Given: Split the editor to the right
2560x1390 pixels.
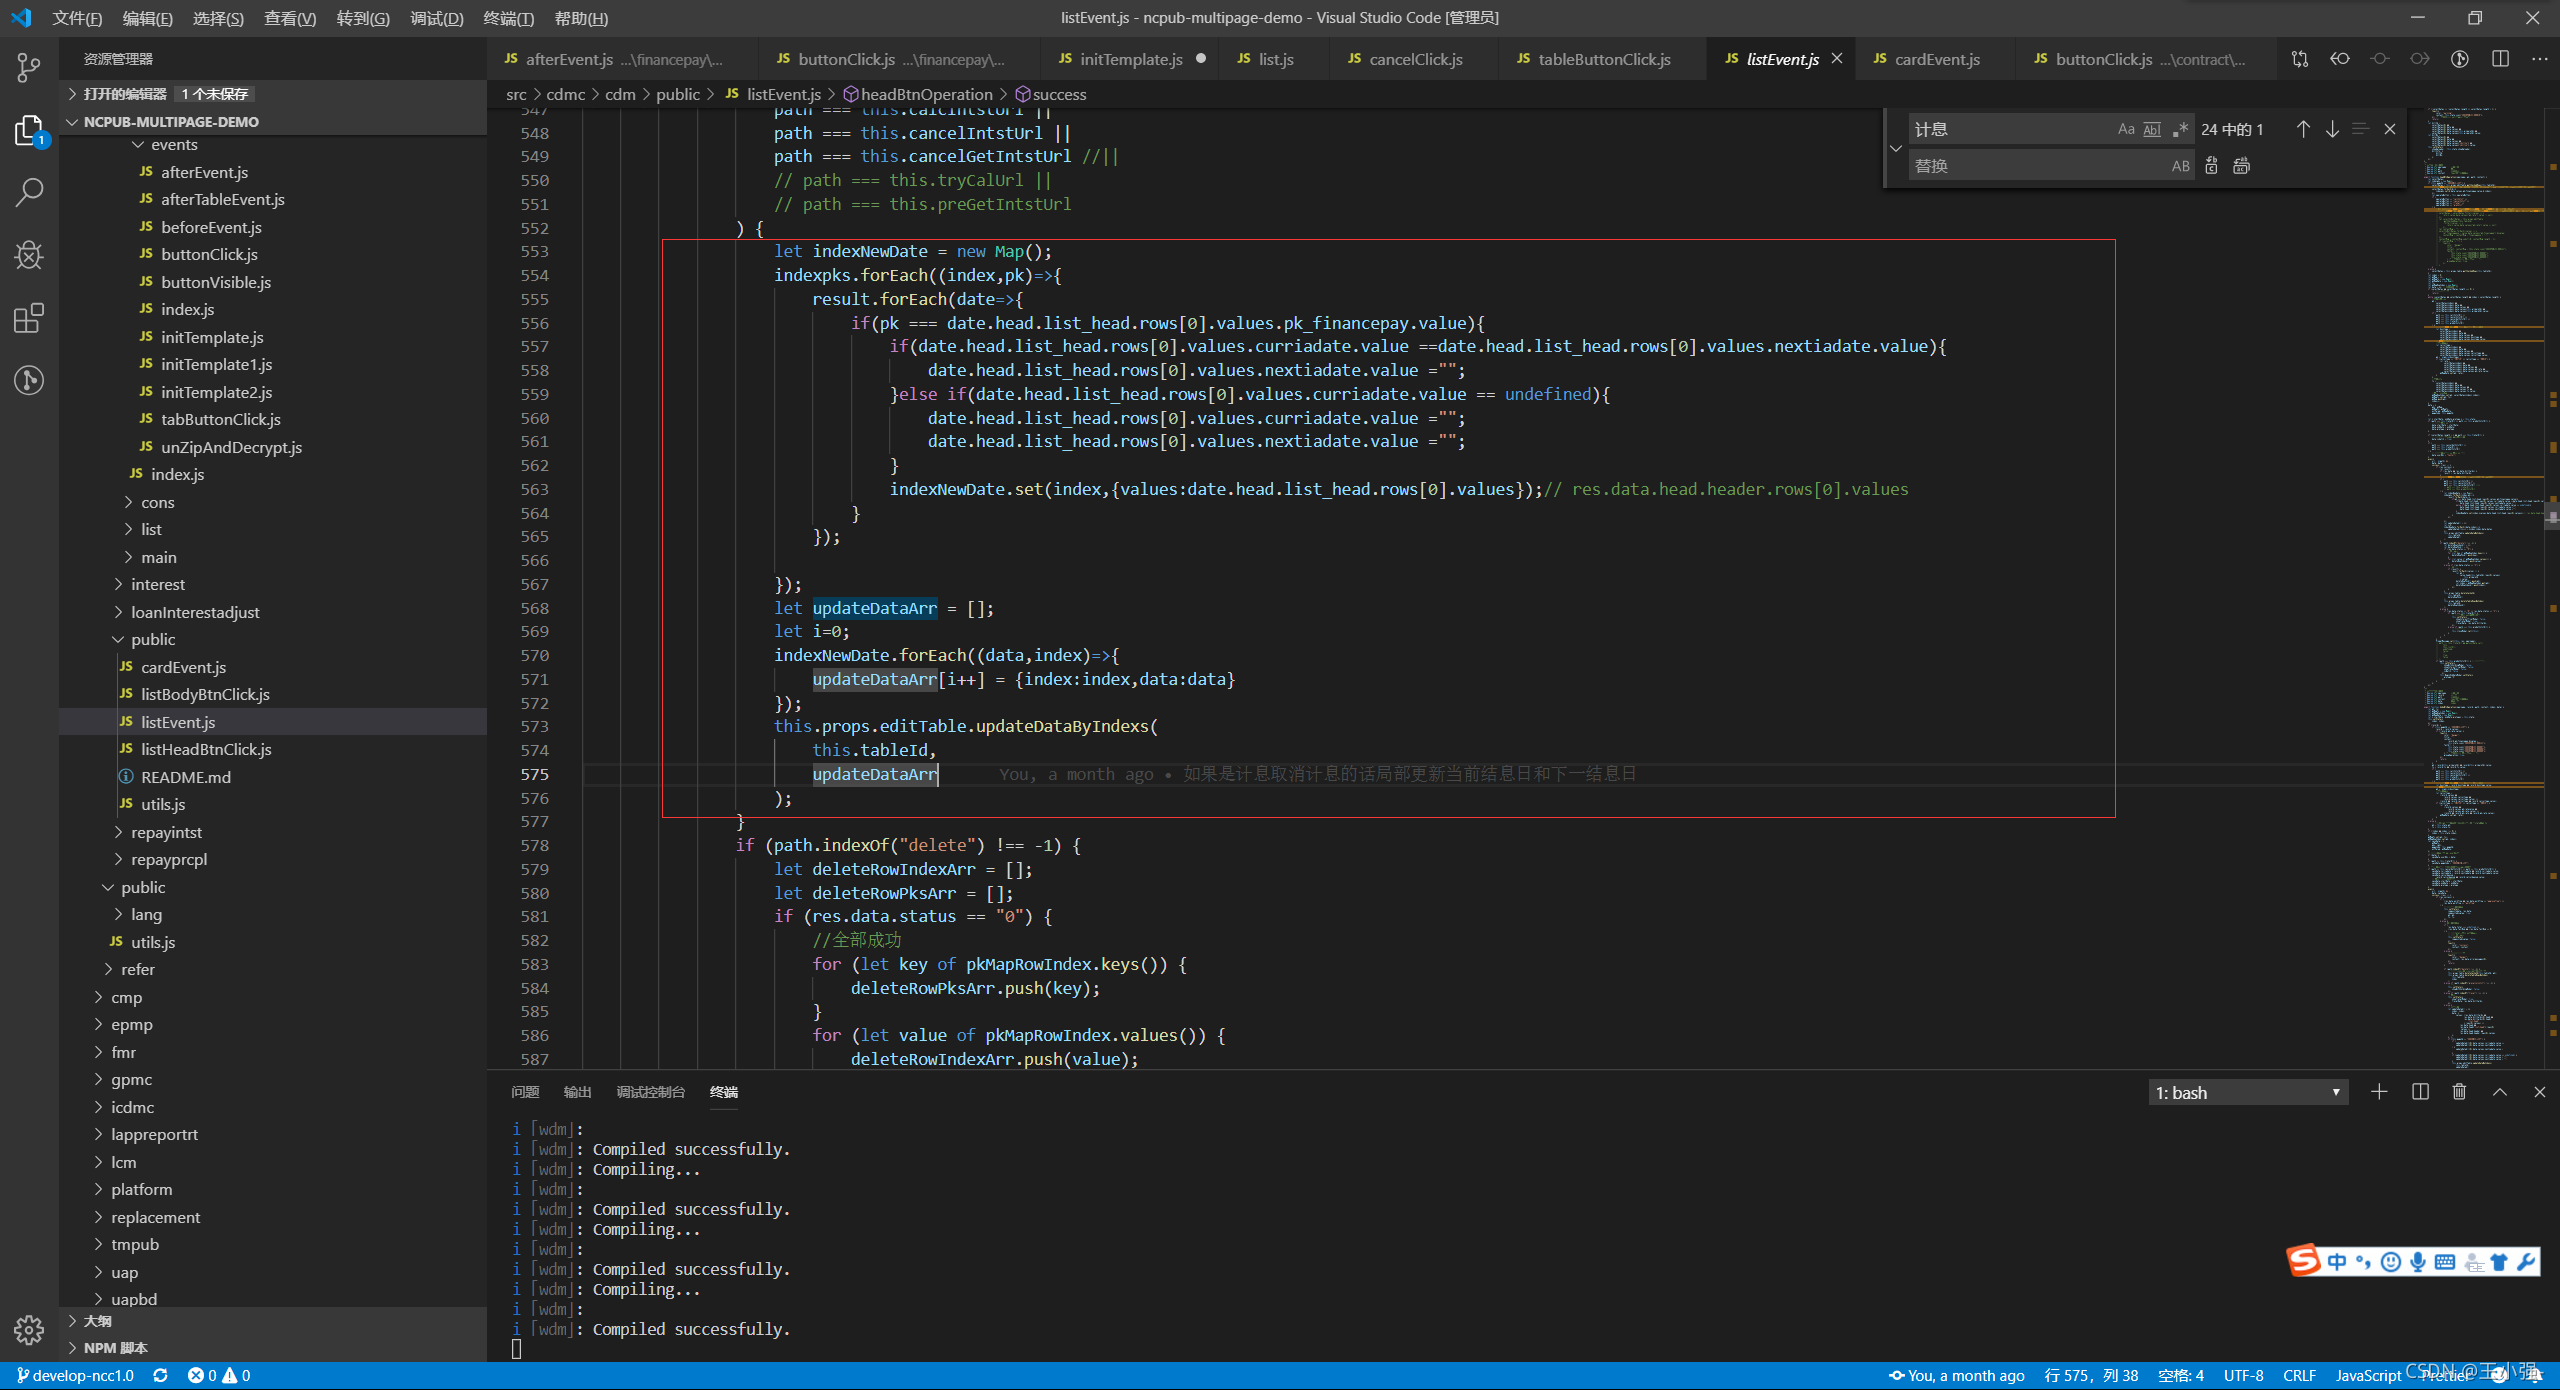Looking at the screenshot, I should click(x=2500, y=59).
